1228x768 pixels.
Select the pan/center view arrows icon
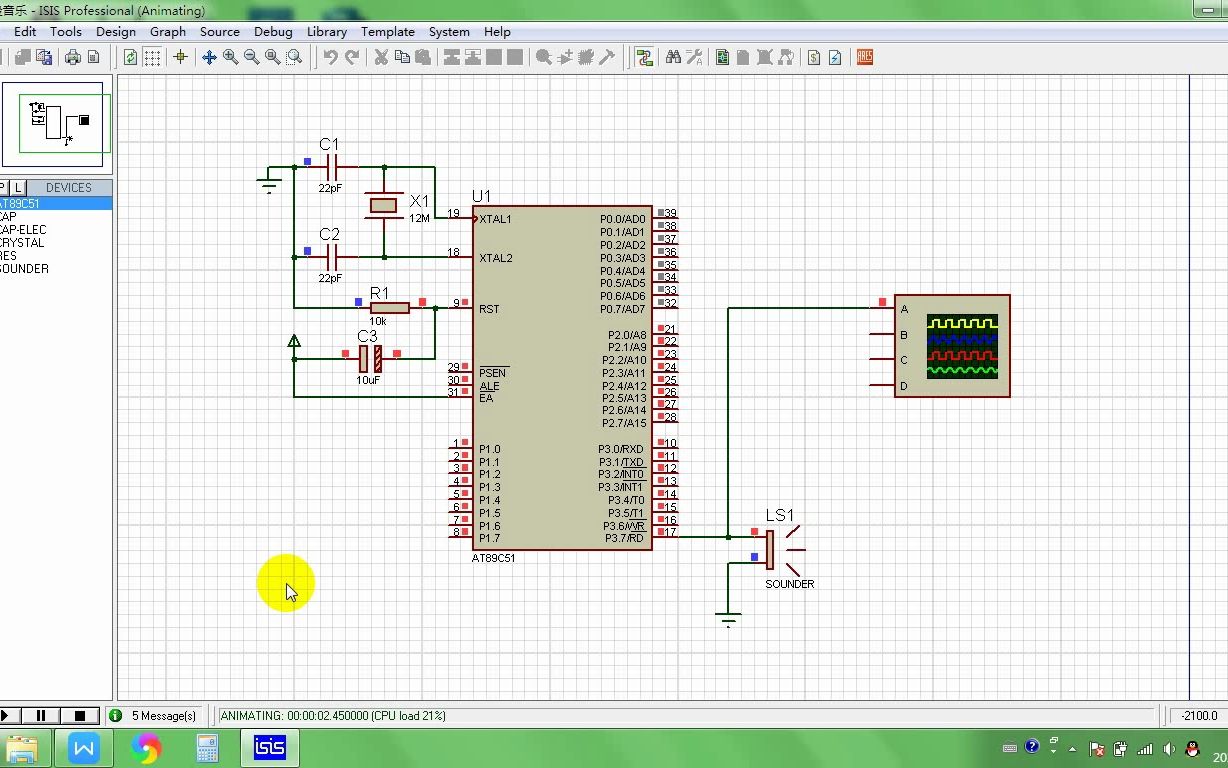[209, 58]
